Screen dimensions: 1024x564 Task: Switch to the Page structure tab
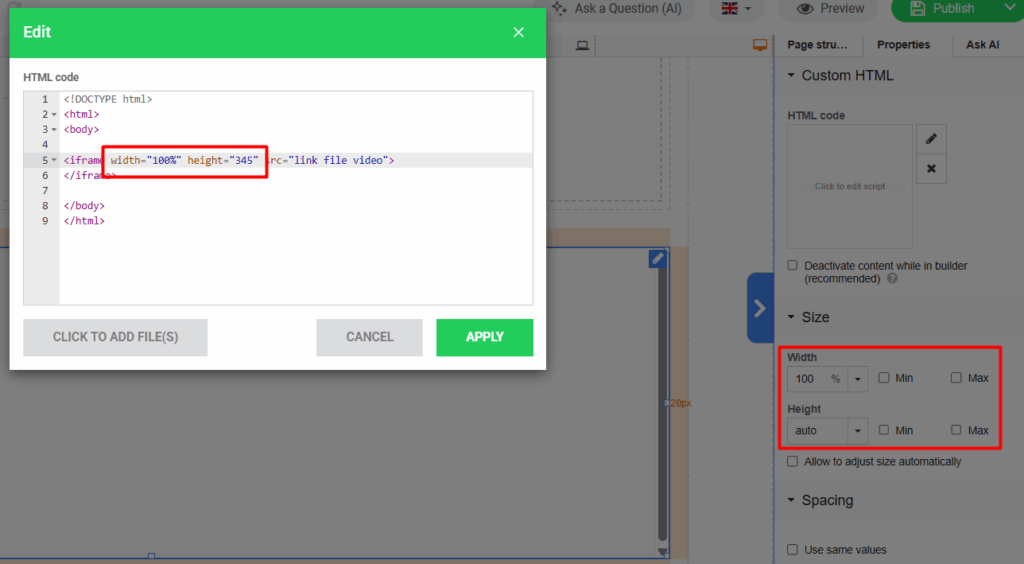point(817,44)
